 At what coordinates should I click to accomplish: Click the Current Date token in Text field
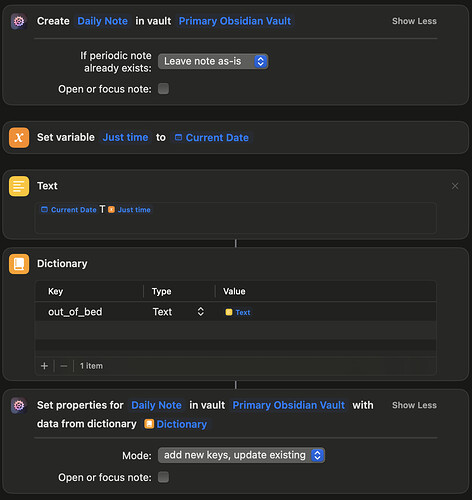pos(69,210)
